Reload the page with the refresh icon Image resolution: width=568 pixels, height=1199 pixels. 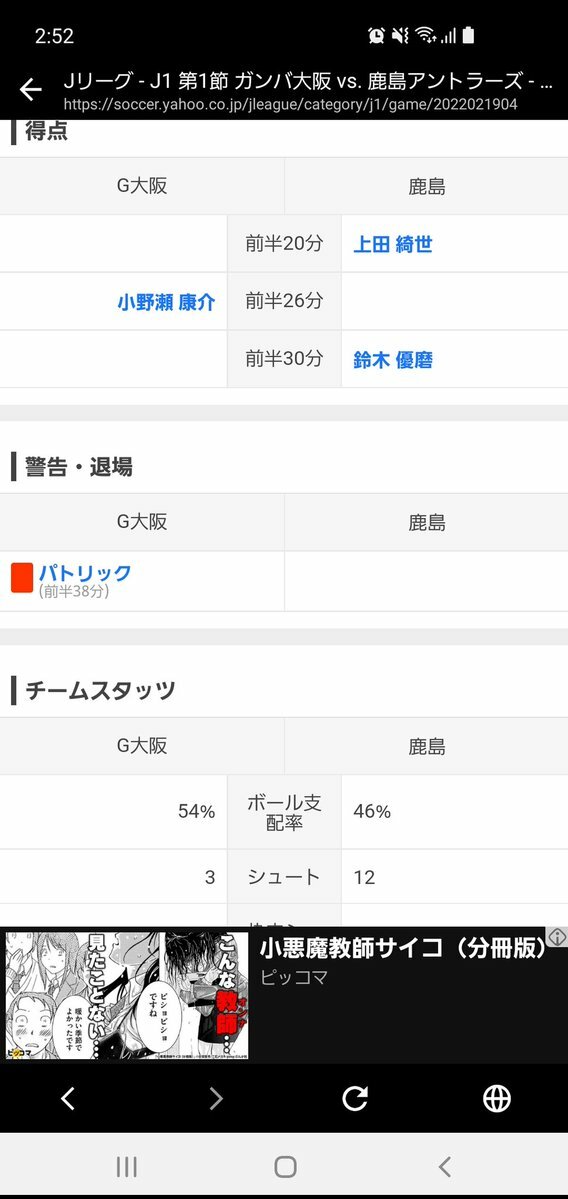coord(355,1099)
